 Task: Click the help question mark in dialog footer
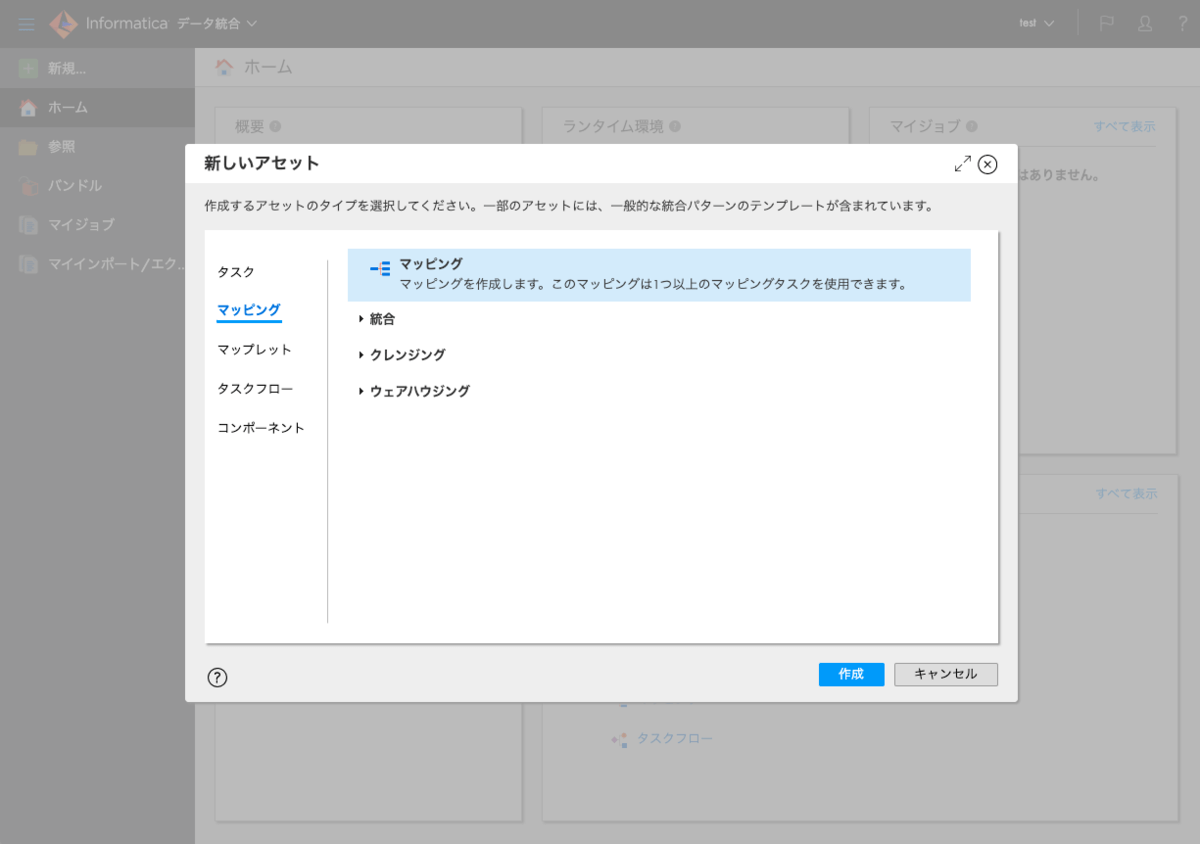(217, 677)
